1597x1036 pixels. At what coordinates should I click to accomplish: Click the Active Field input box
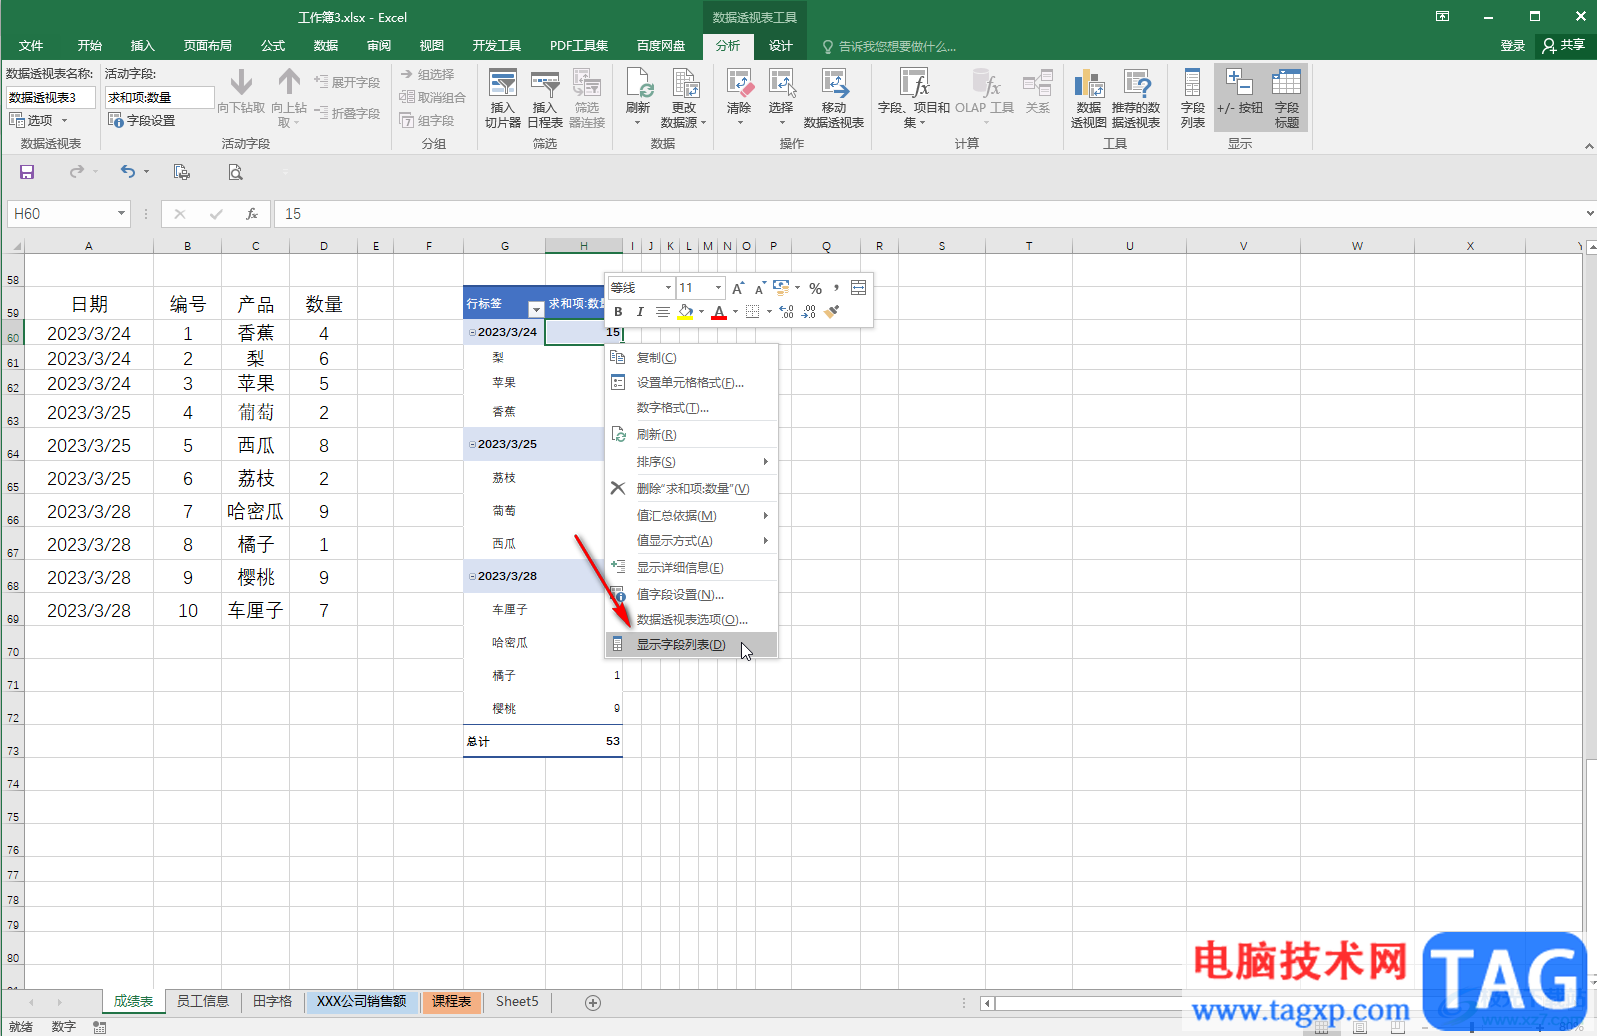pos(160,97)
